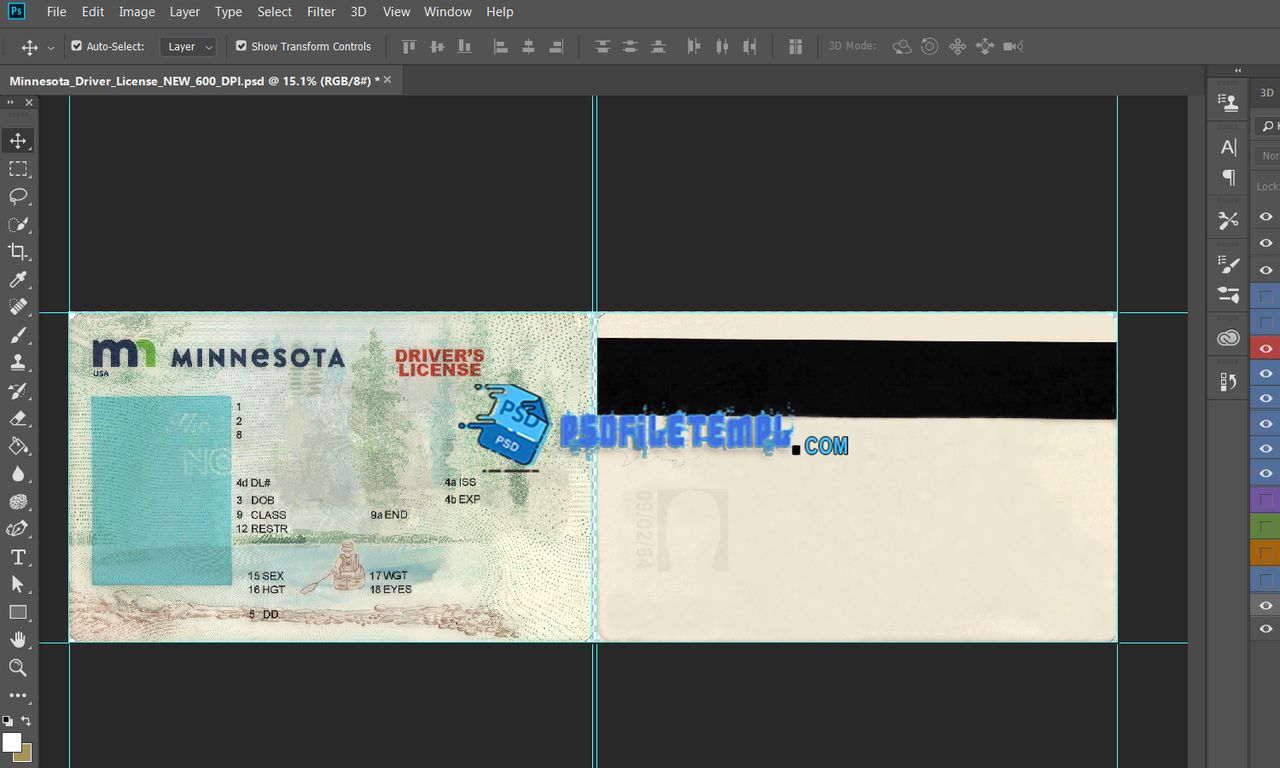1280x768 pixels.
Task: Select the Lasso tool
Action: [x=18, y=196]
